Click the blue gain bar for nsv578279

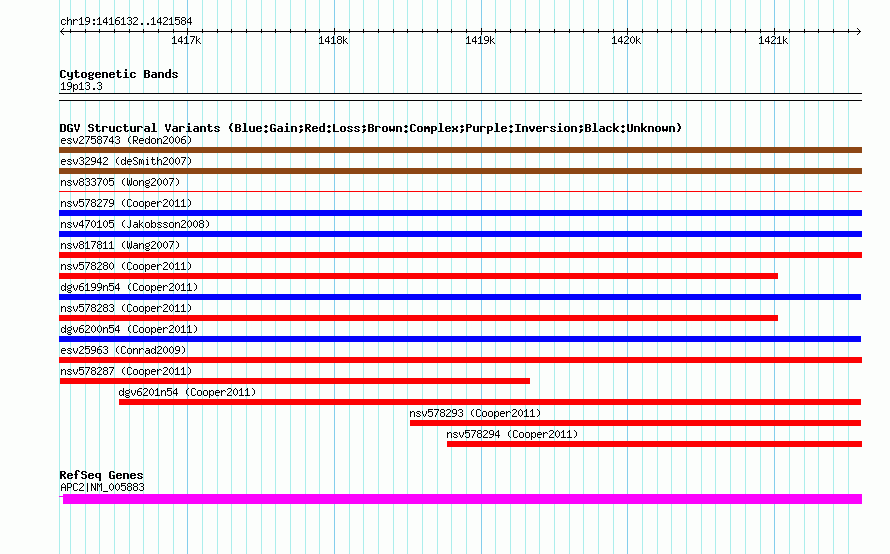(x=460, y=213)
